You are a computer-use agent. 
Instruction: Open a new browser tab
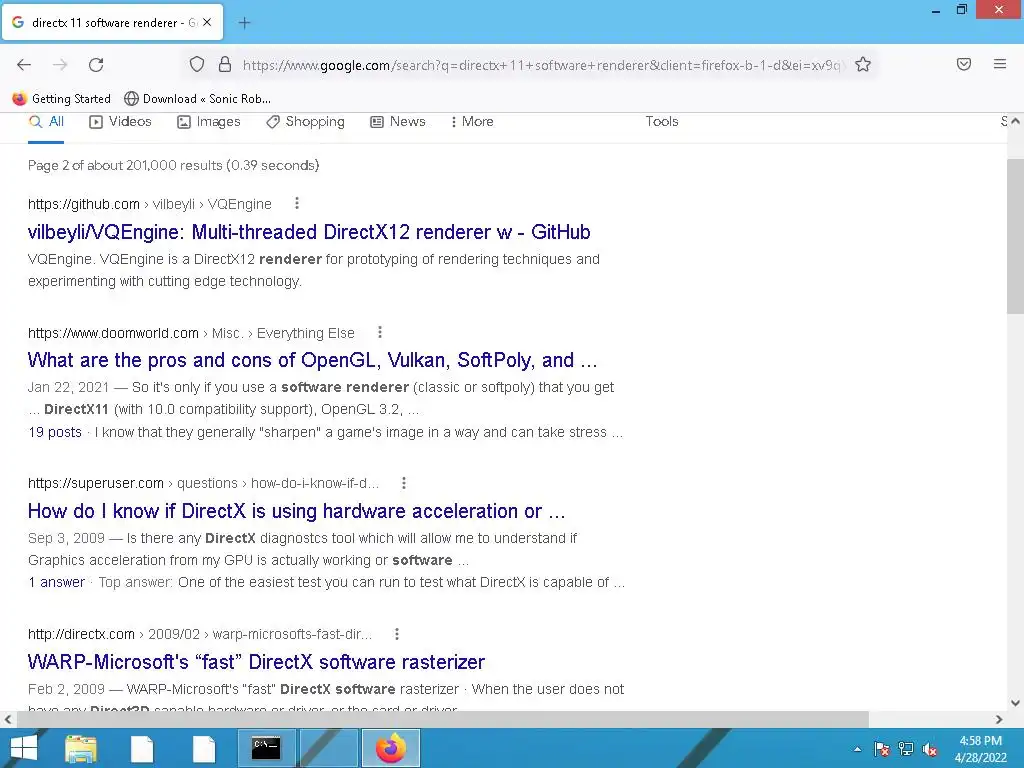click(244, 23)
